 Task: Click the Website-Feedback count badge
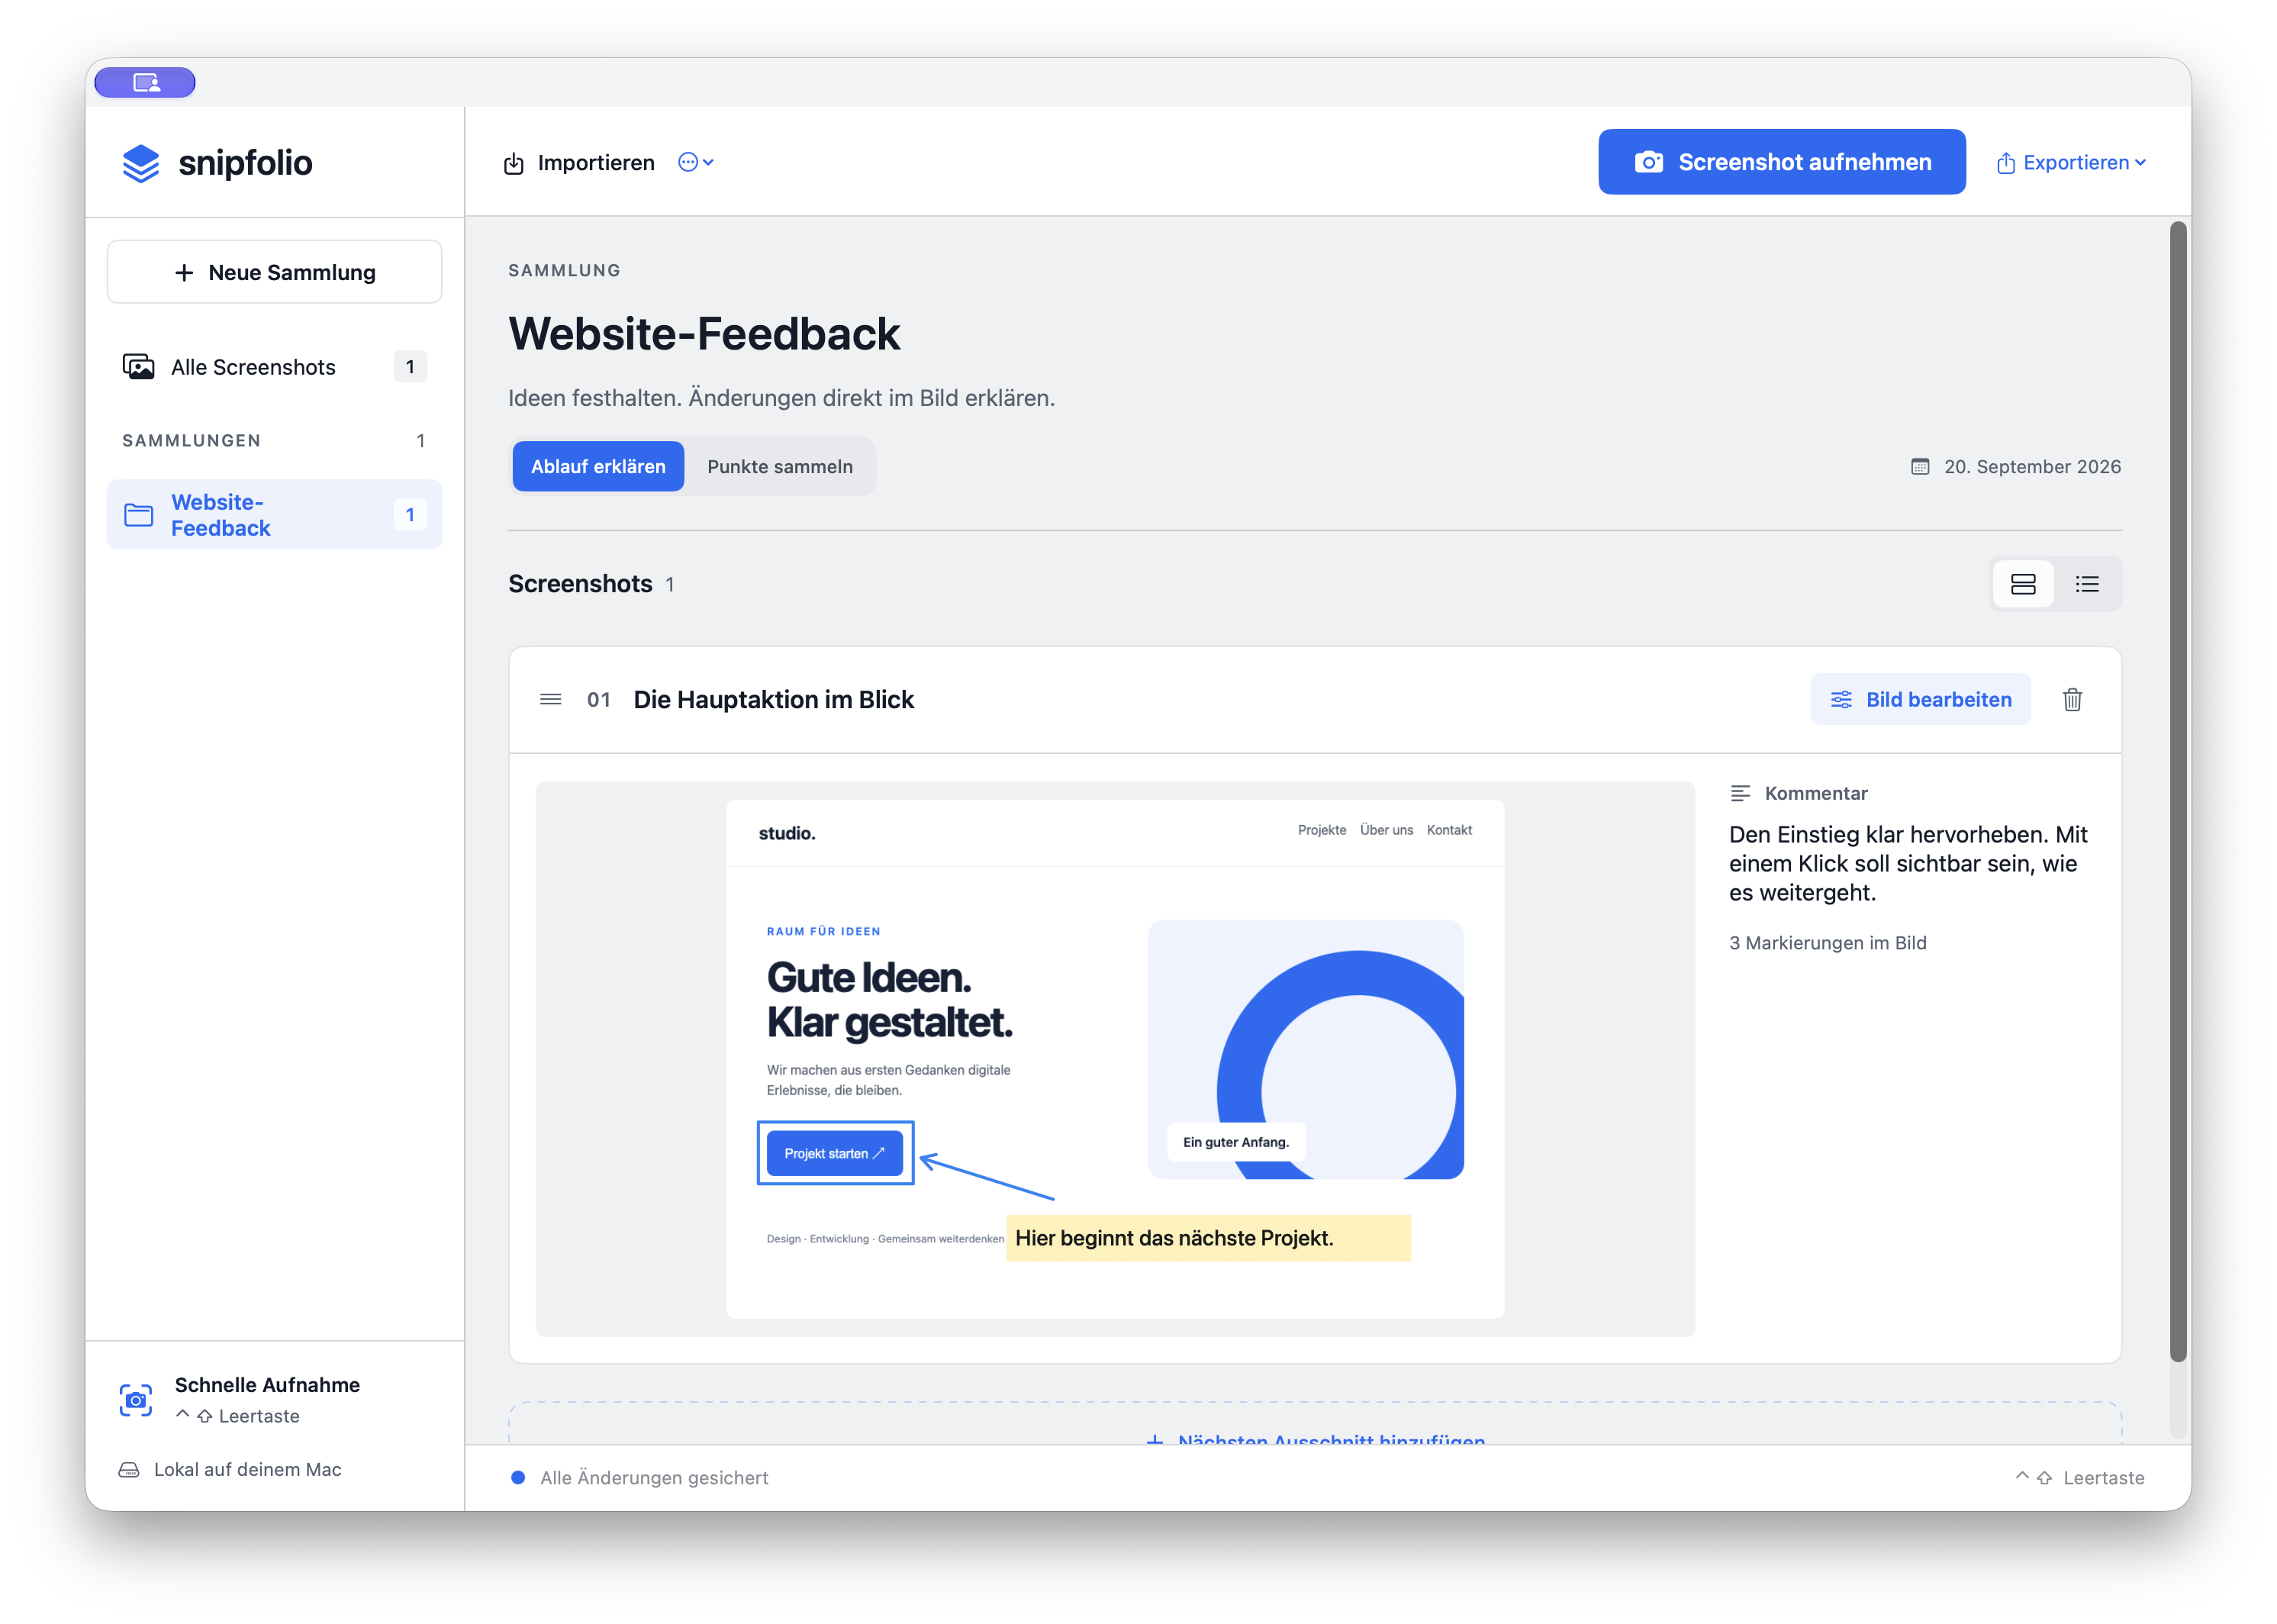pos(410,515)
